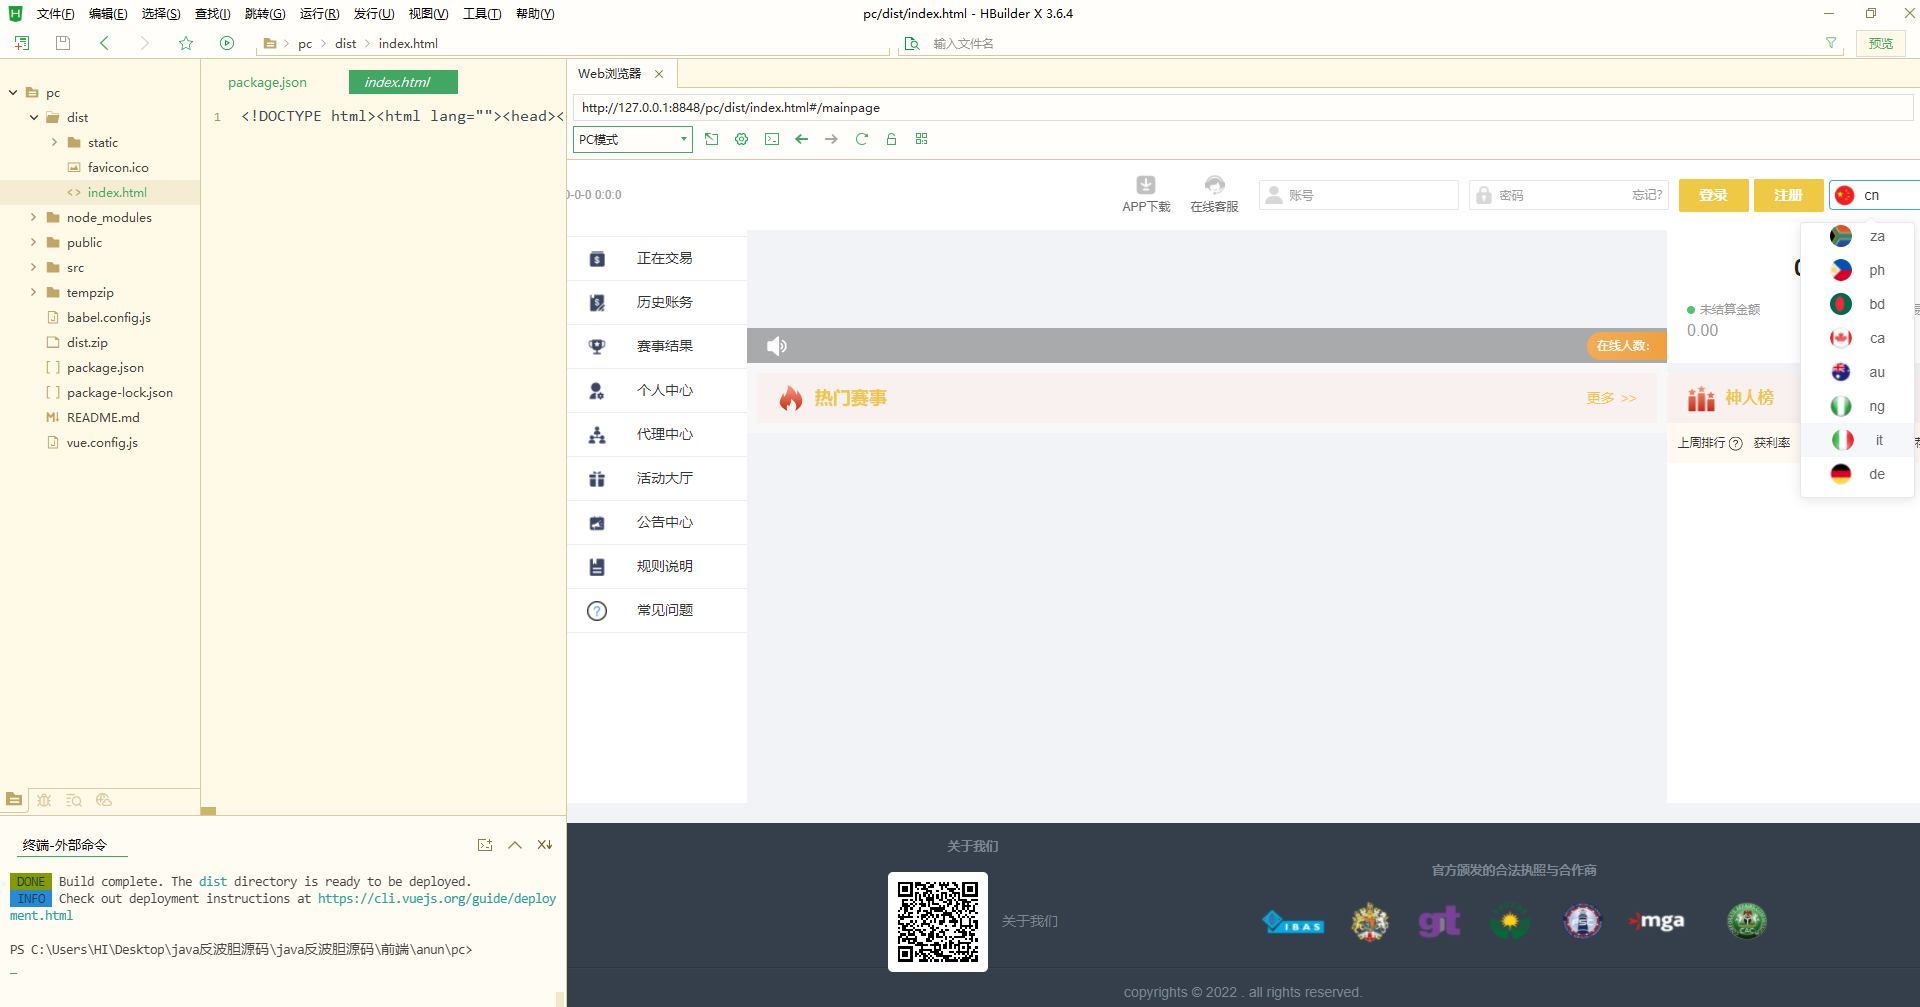Viewport: 1920px width, 1007px height.
Task: Click the 在线客服 support icon
Action: coord(1214,185)
